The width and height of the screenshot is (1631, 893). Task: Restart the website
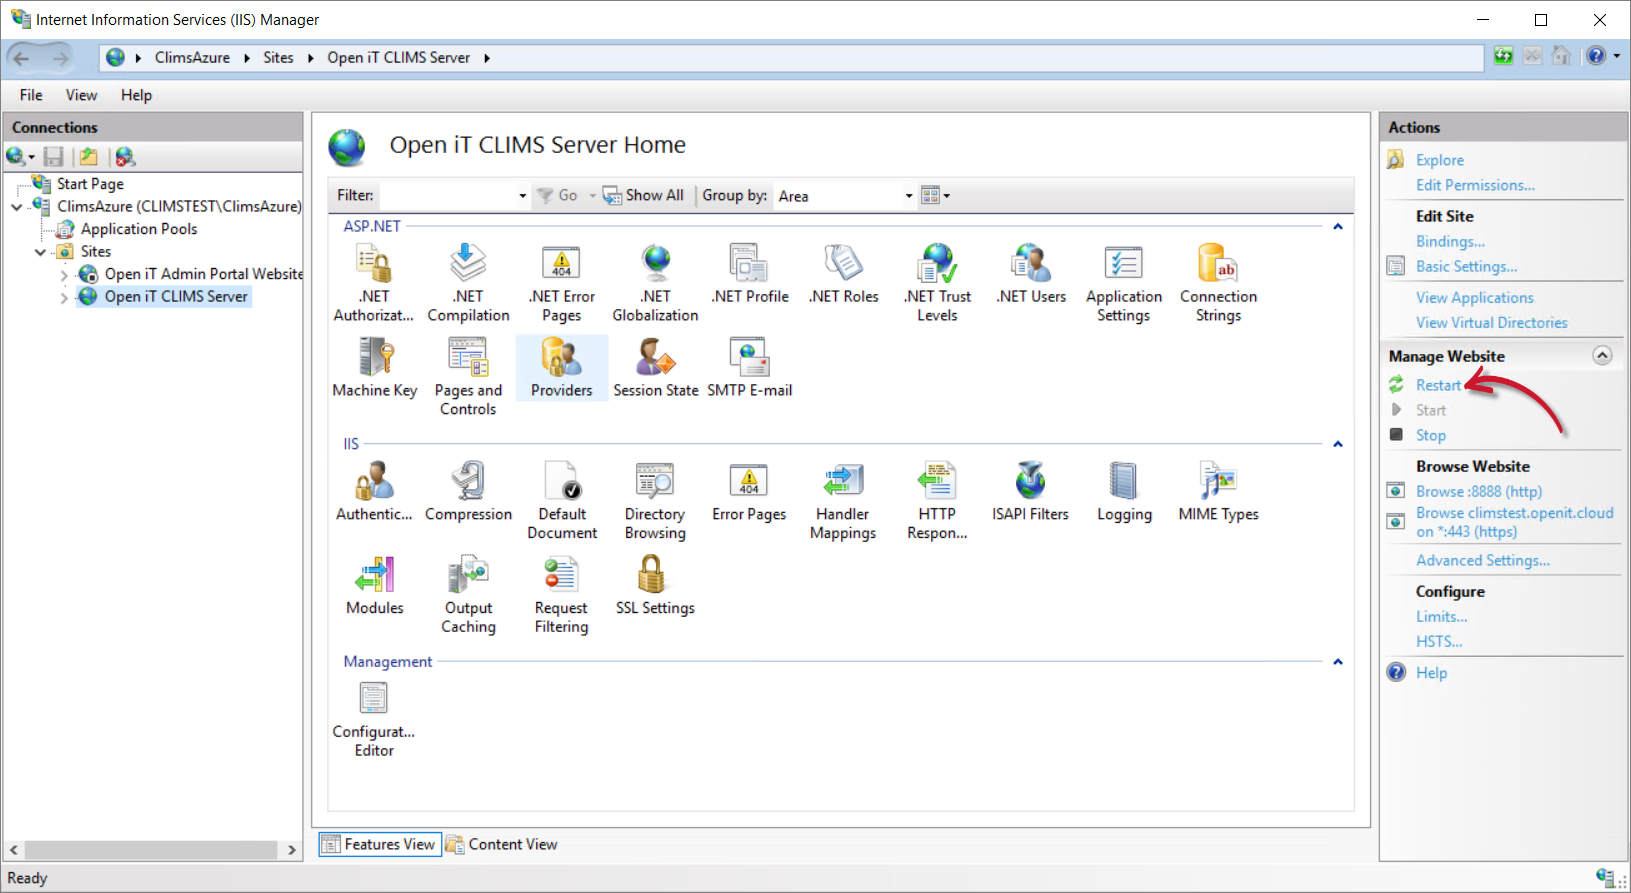coord(1438,385)
